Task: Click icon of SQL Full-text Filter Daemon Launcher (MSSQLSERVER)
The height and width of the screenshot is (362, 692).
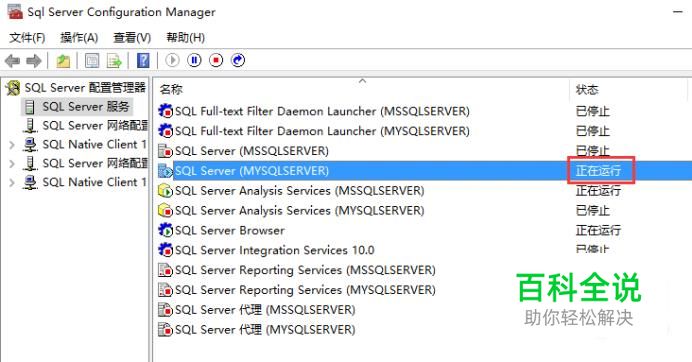Action: pos(165,111)
